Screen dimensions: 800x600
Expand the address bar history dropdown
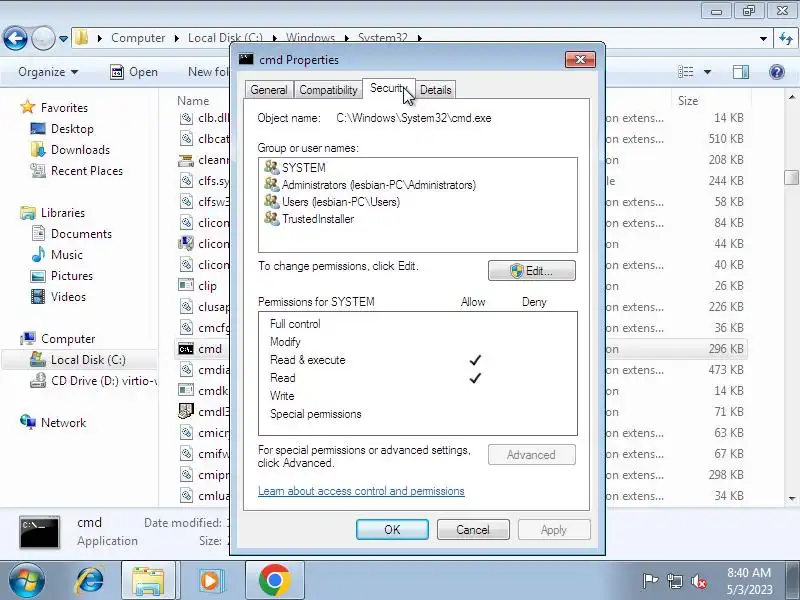(763, 38)
